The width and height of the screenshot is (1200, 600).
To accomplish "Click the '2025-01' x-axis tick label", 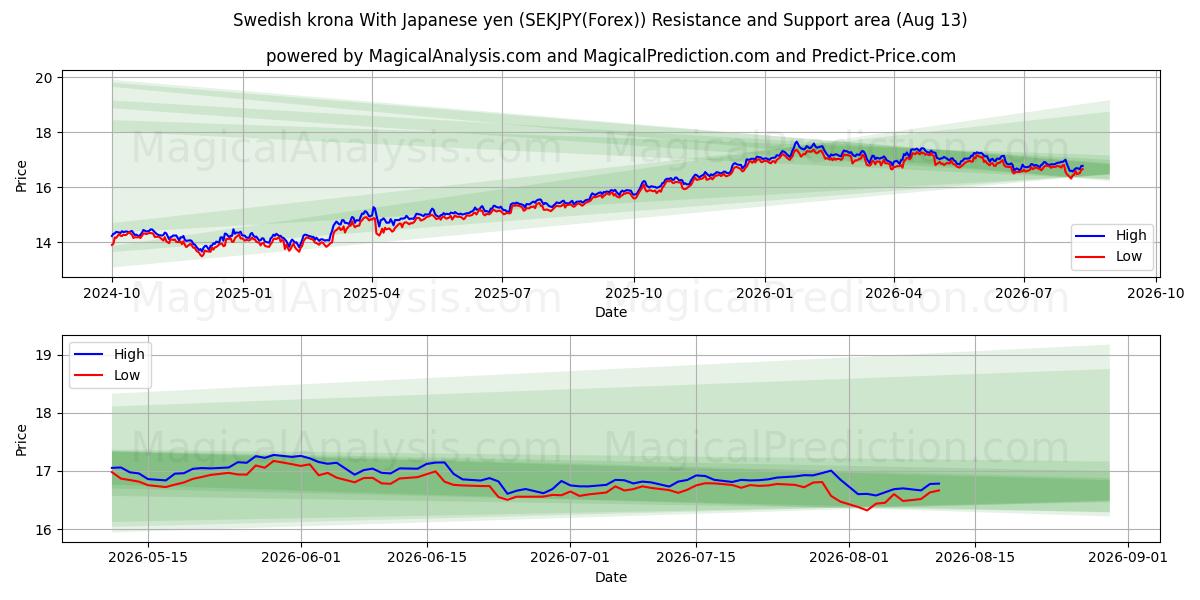I will tap(243, 294).
